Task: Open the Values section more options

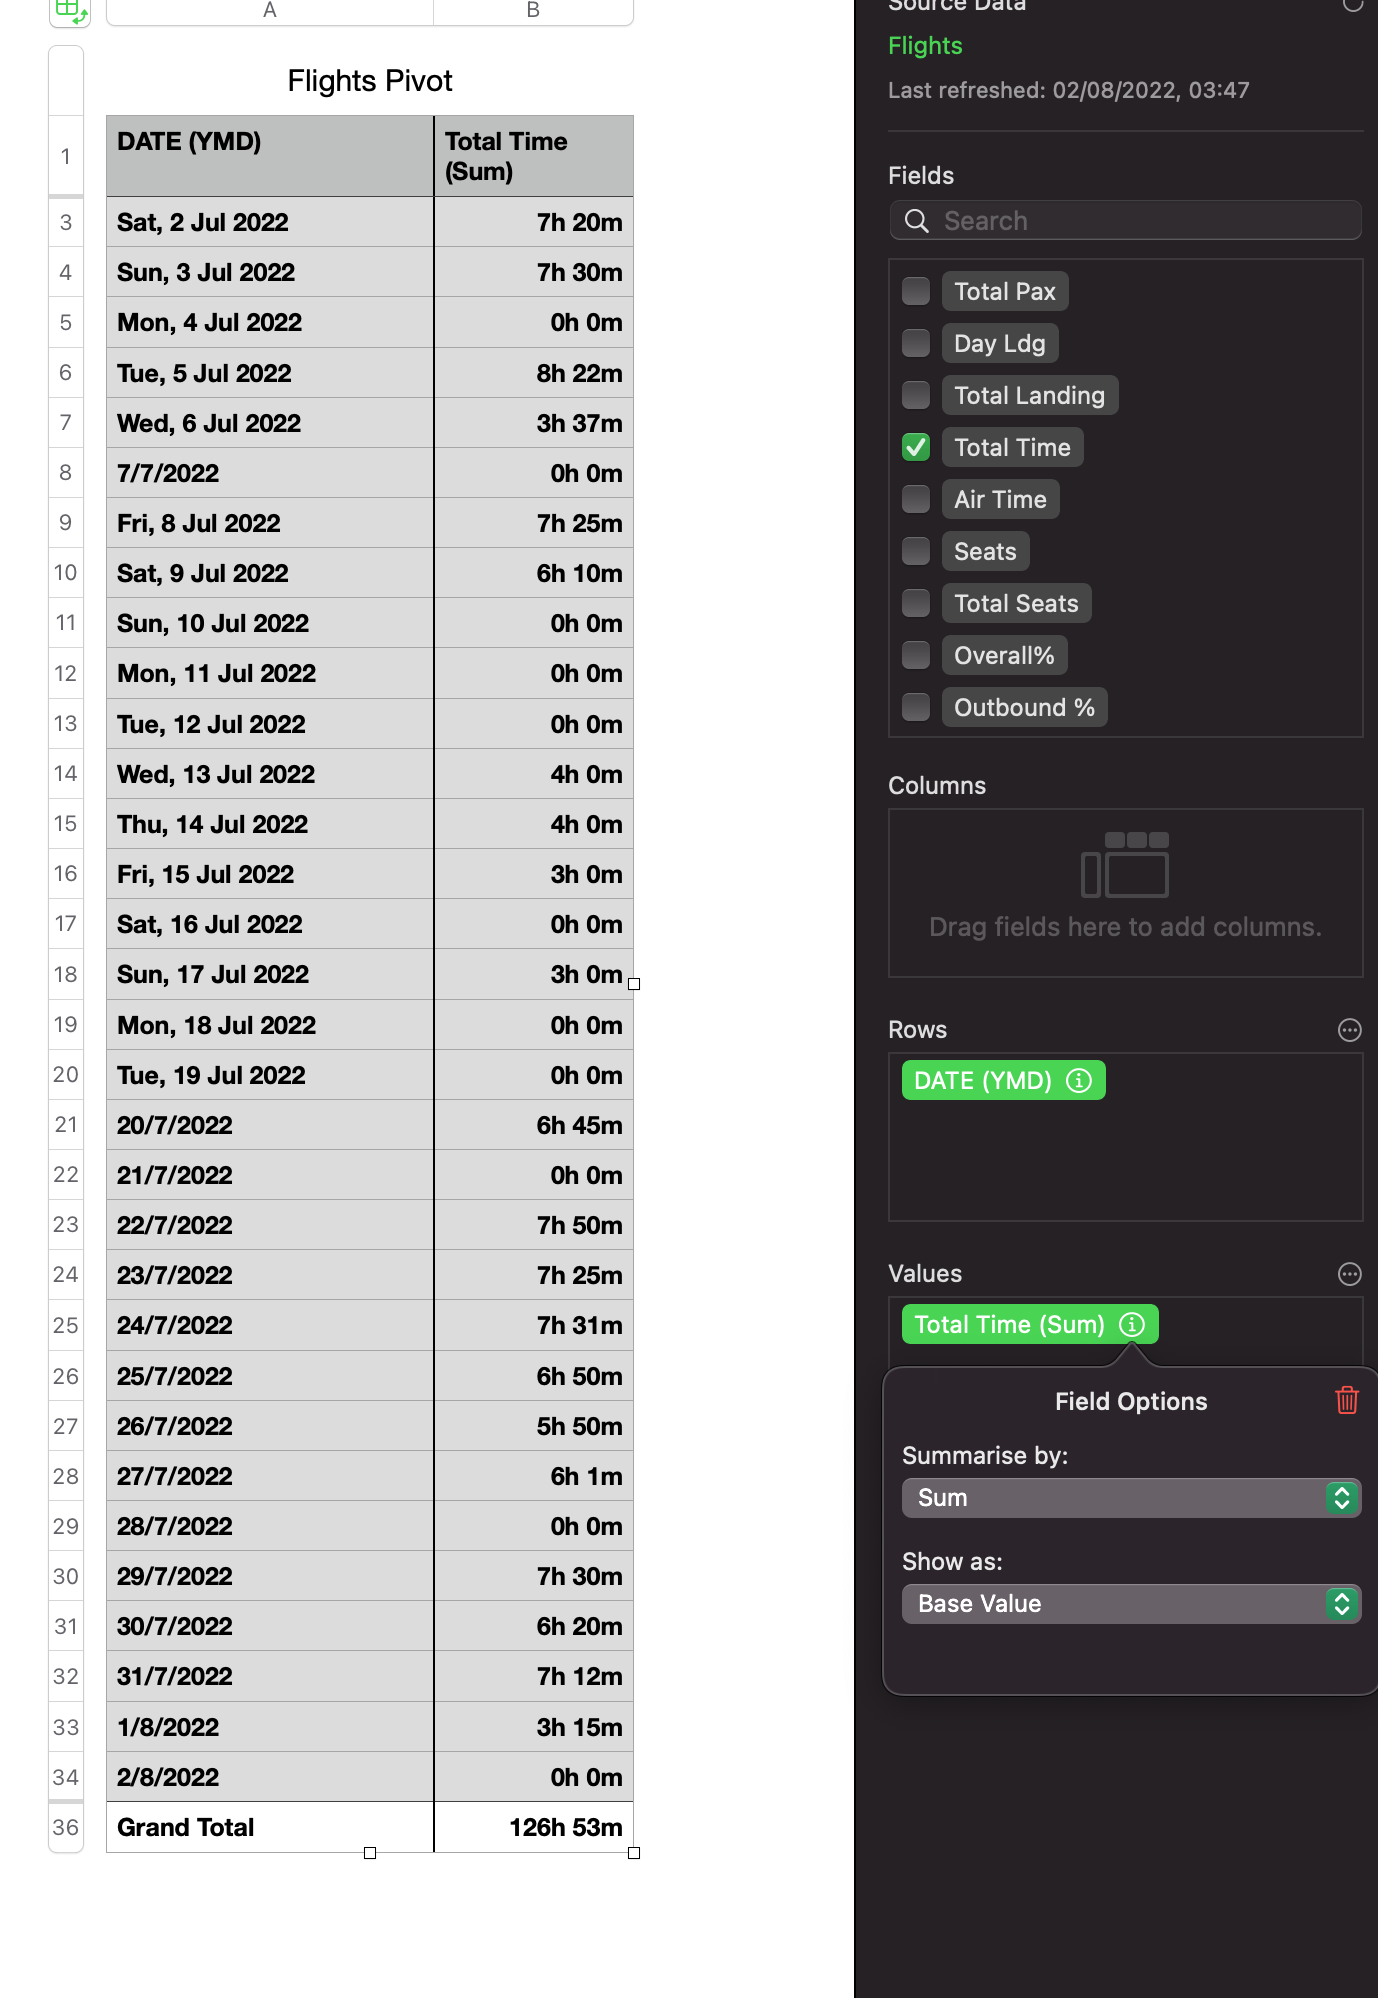Action: coord(1349,1274)
